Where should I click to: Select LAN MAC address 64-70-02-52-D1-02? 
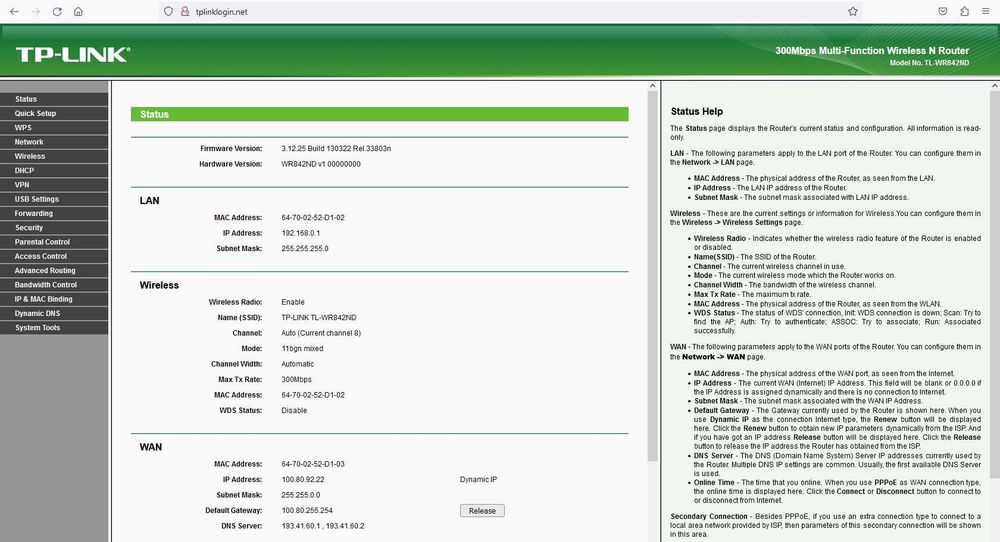[x=312, y=217]
